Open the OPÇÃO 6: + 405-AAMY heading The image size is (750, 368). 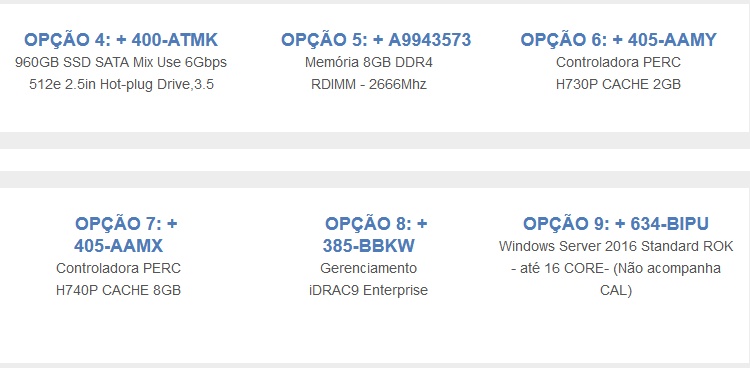click(x=618, y=40)
